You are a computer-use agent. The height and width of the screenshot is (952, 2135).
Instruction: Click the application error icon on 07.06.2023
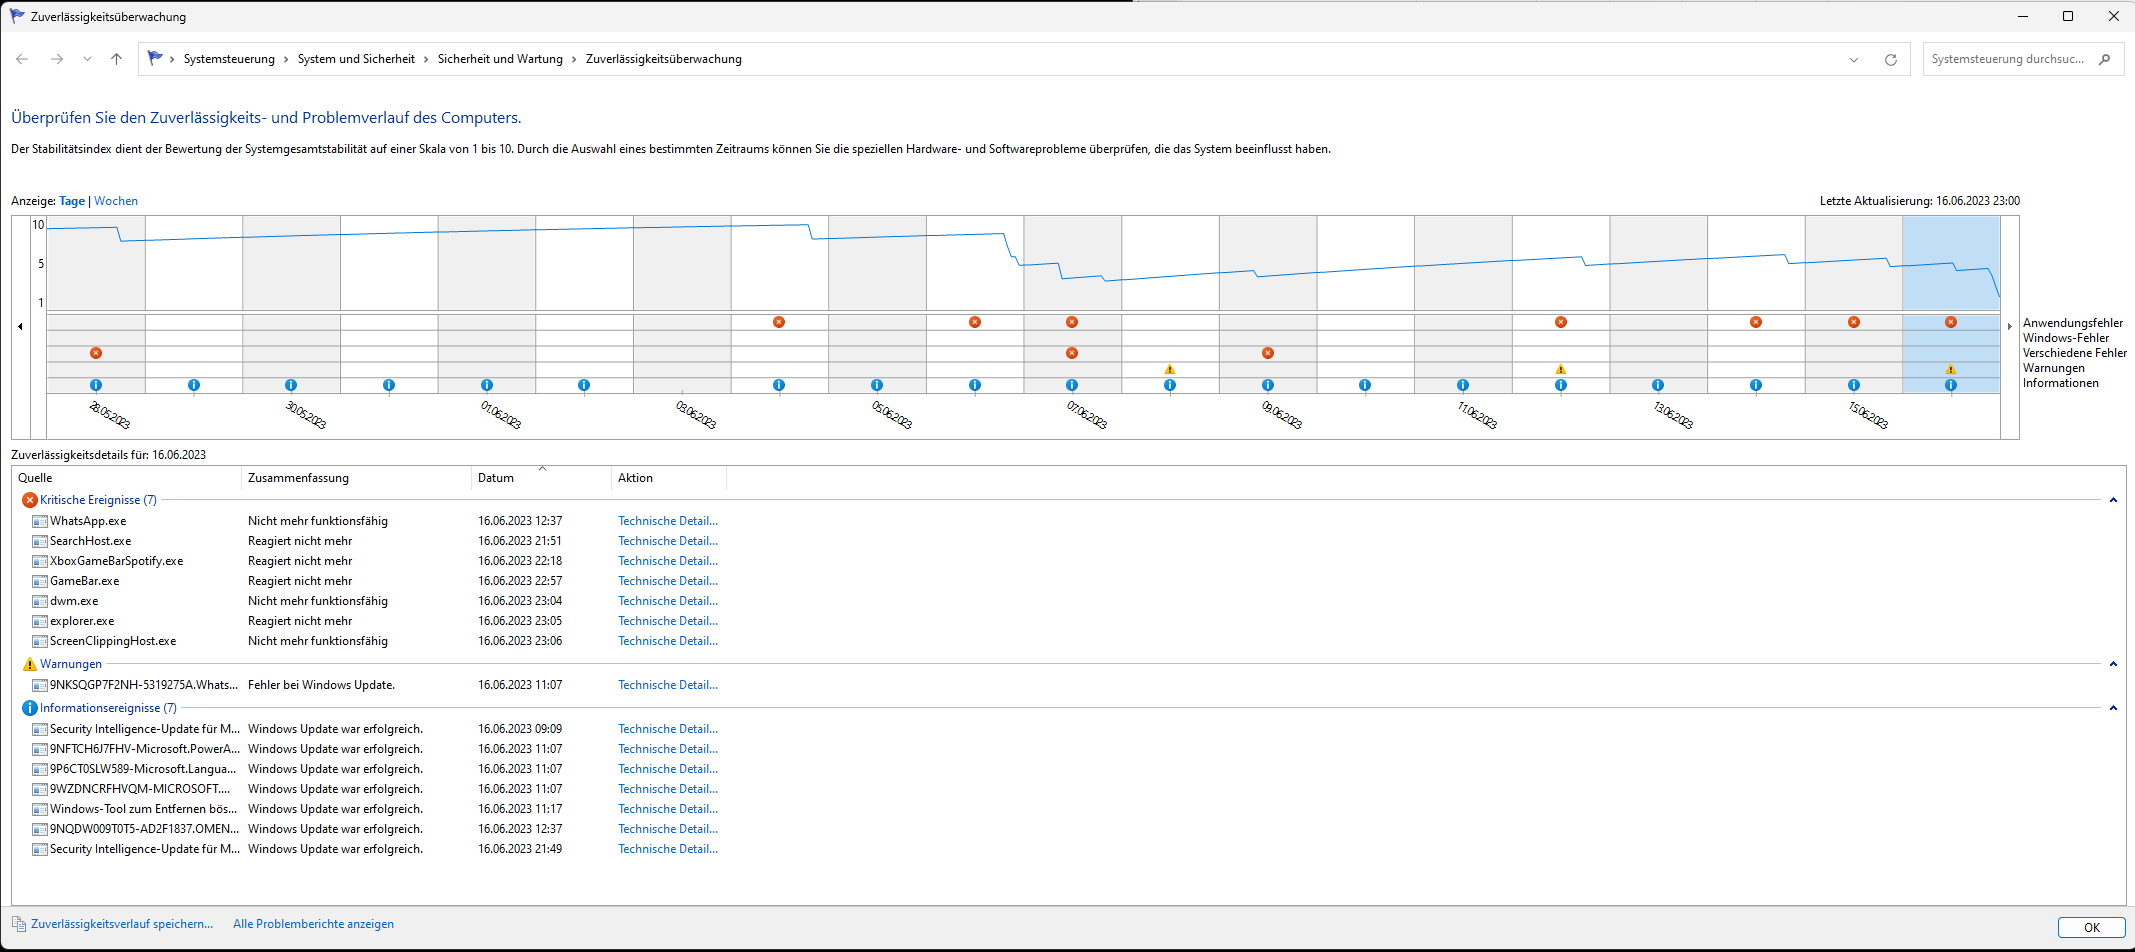click(x=1072, y=322)
